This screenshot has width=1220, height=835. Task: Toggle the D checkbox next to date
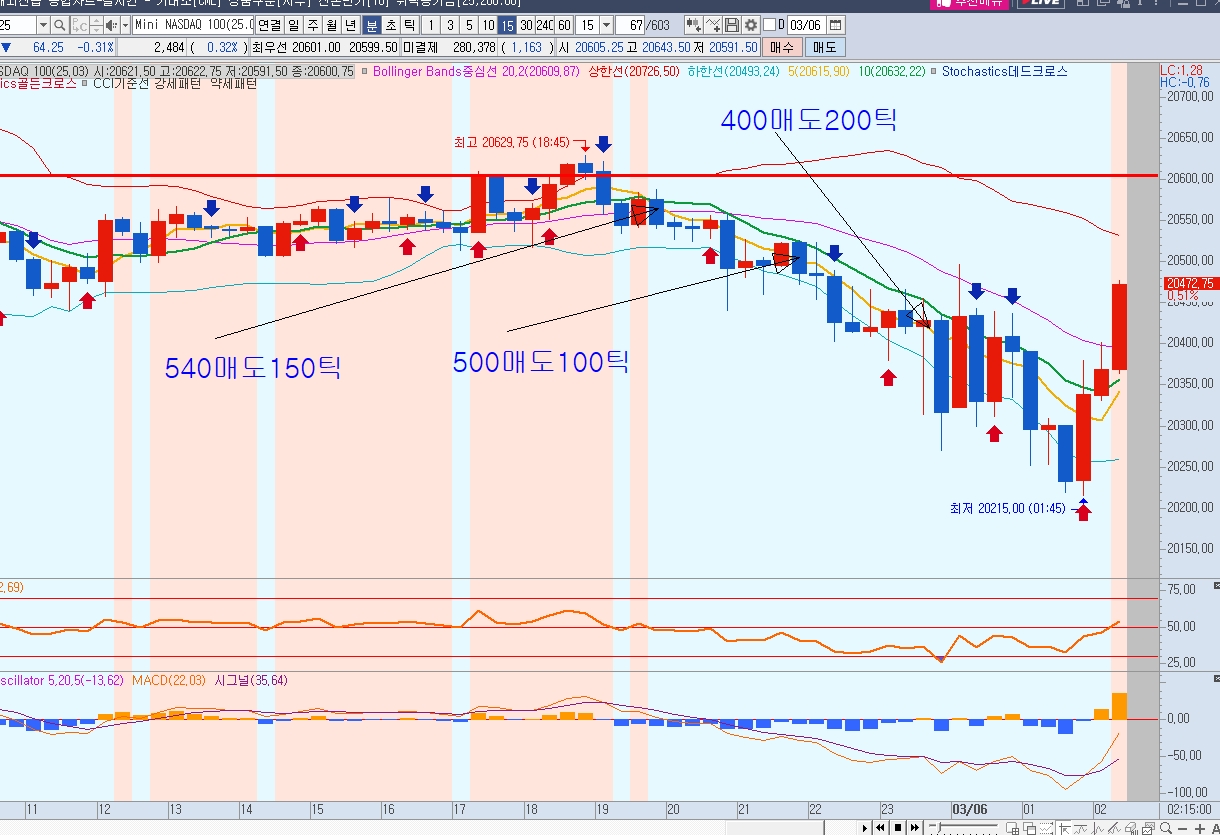click(769, 25)
